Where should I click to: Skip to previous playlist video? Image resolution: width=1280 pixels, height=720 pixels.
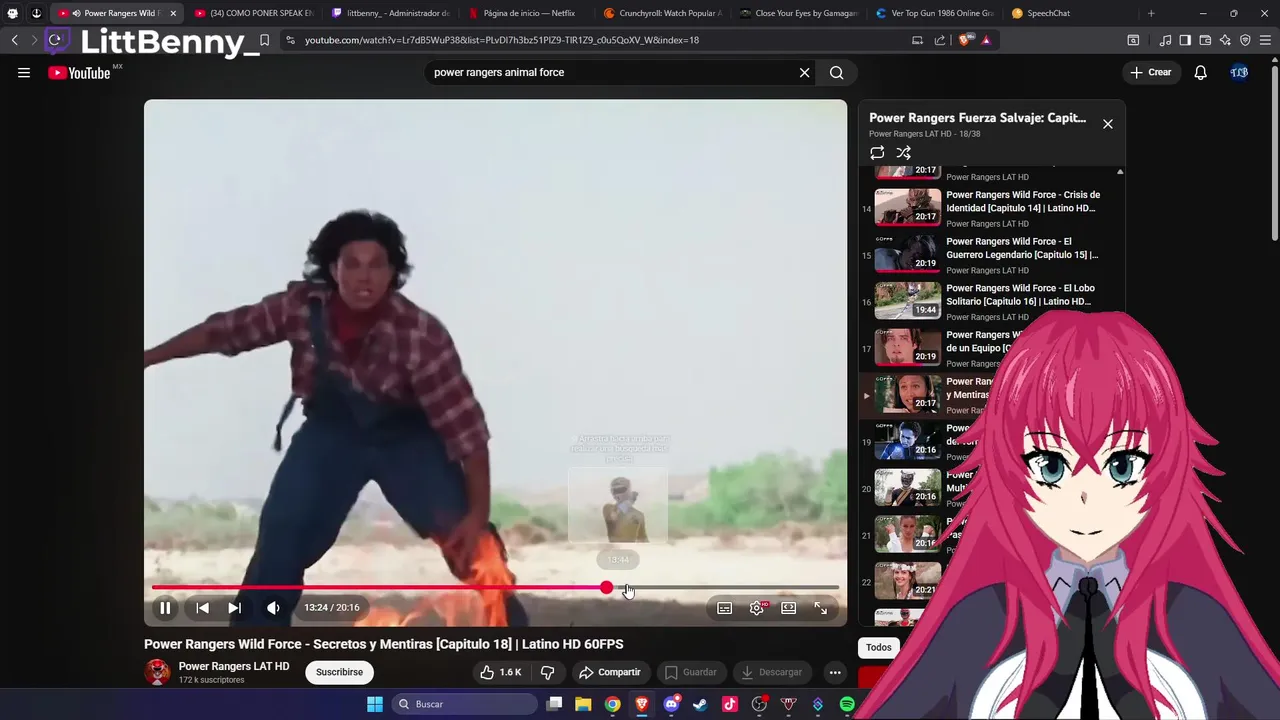coord(202,608)
